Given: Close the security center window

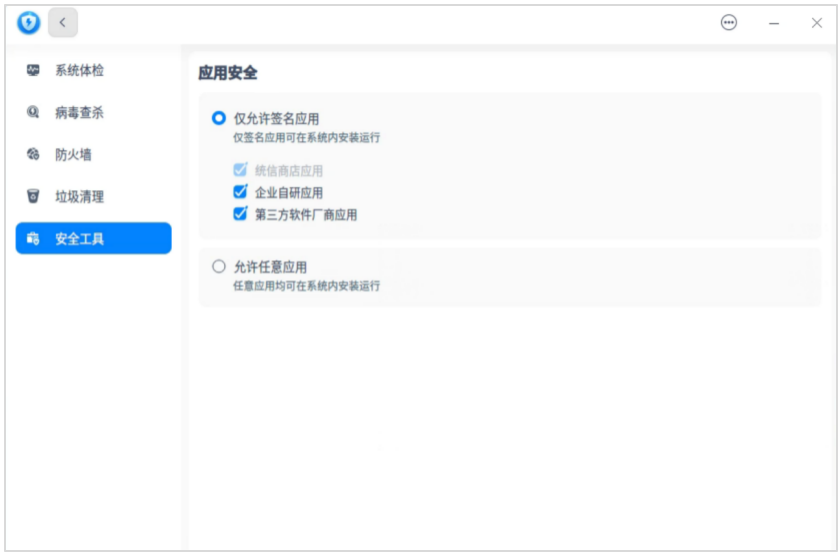Looking at the screenshot, I should click(816, 23).
